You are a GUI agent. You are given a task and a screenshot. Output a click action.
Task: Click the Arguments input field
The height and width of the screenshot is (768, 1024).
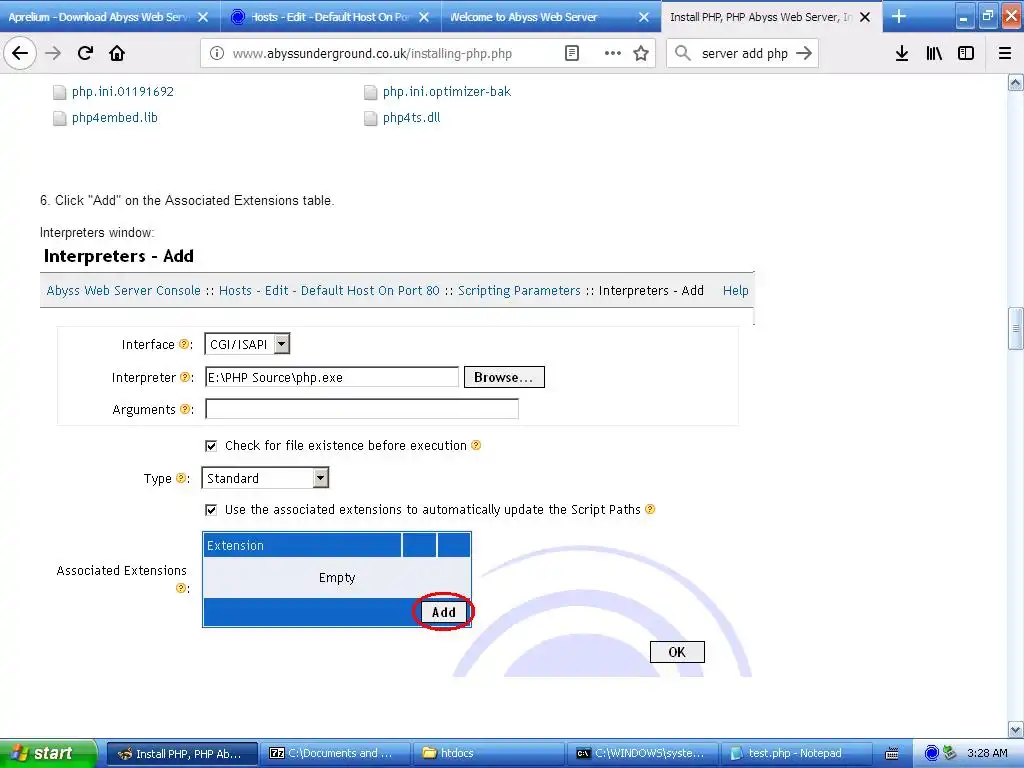tap(362, 409)
